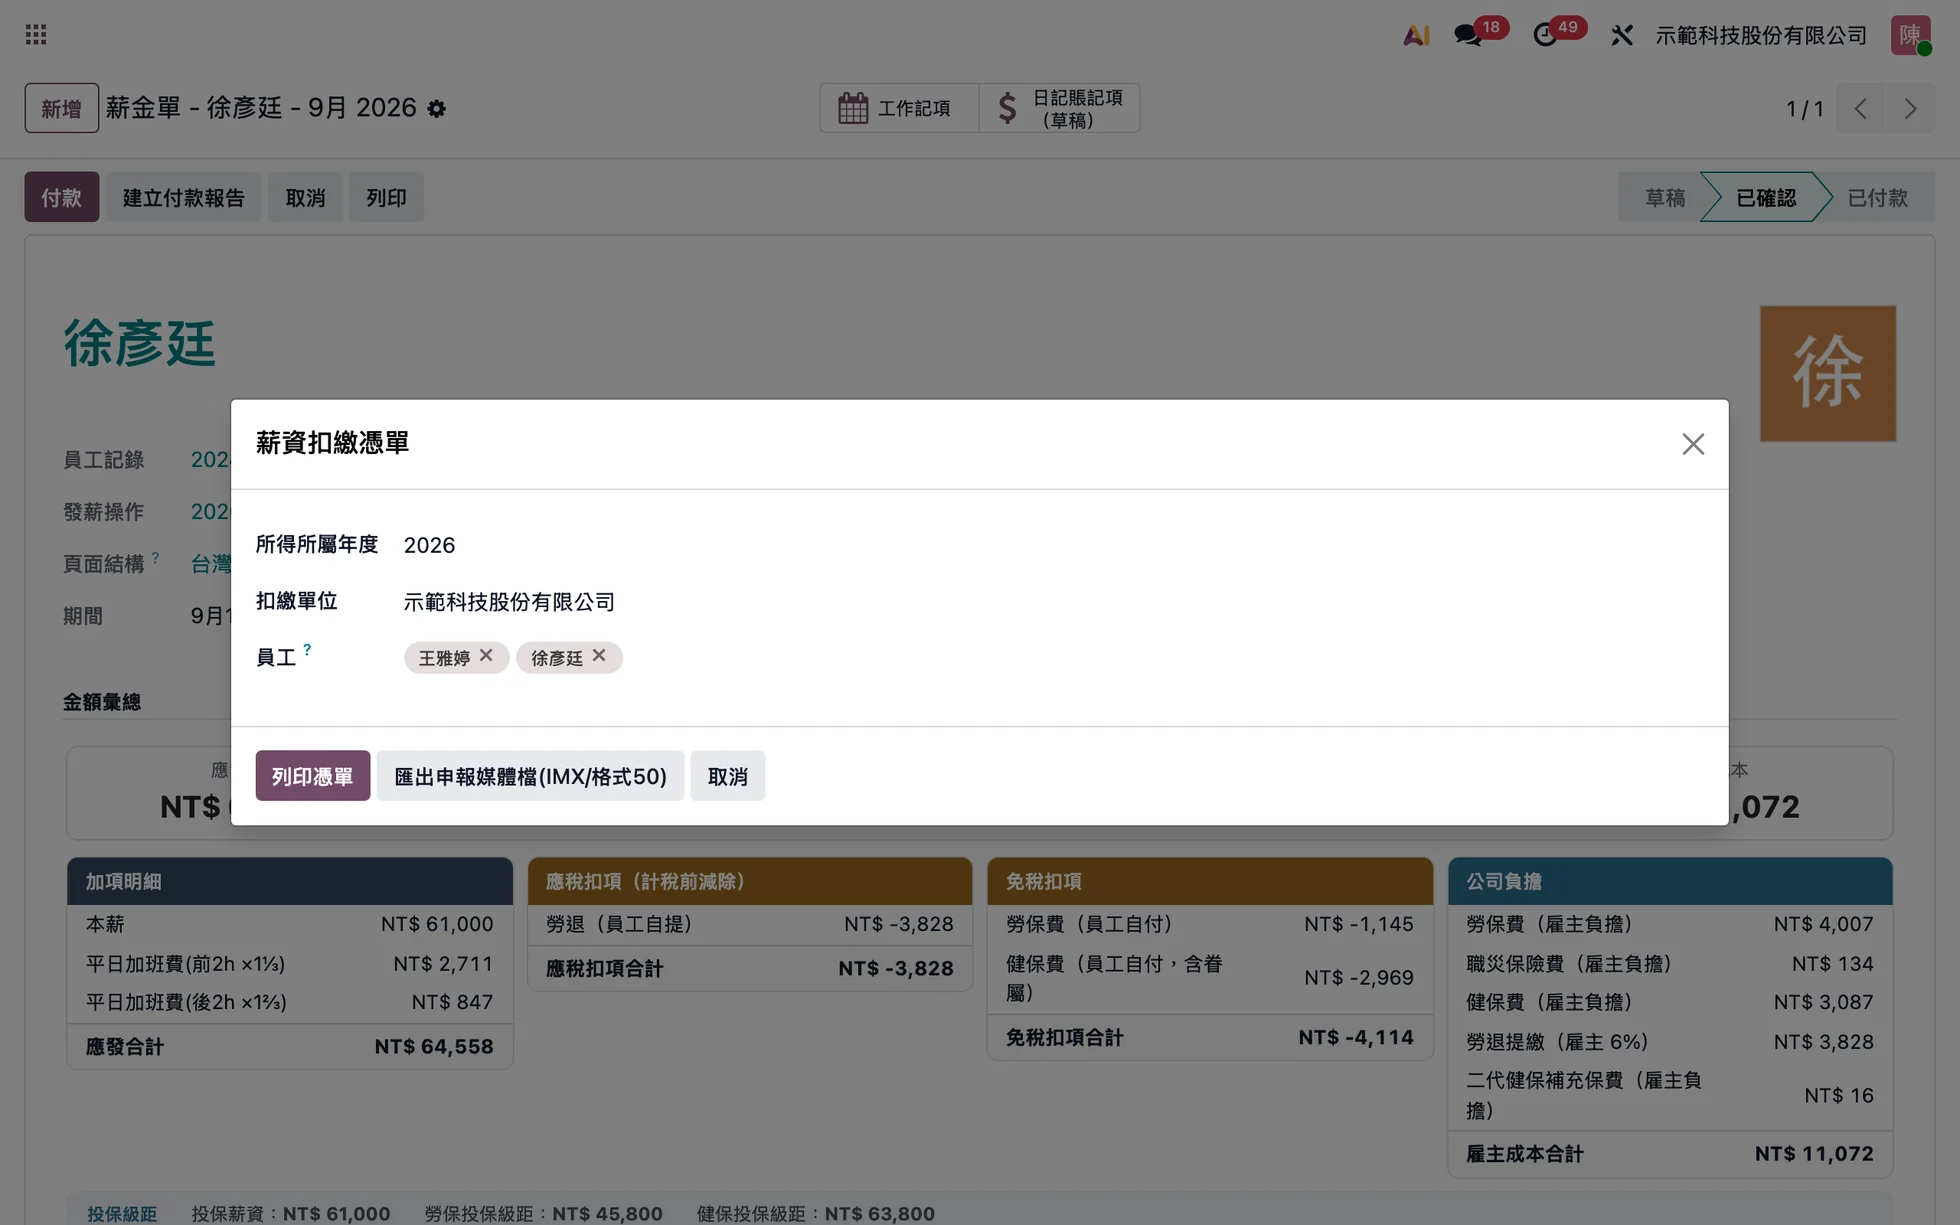Image resolution: width=1960 pixels, height=1225 pixels.
Task: Click the 新增 button
Action: click(x=61, y=108)
